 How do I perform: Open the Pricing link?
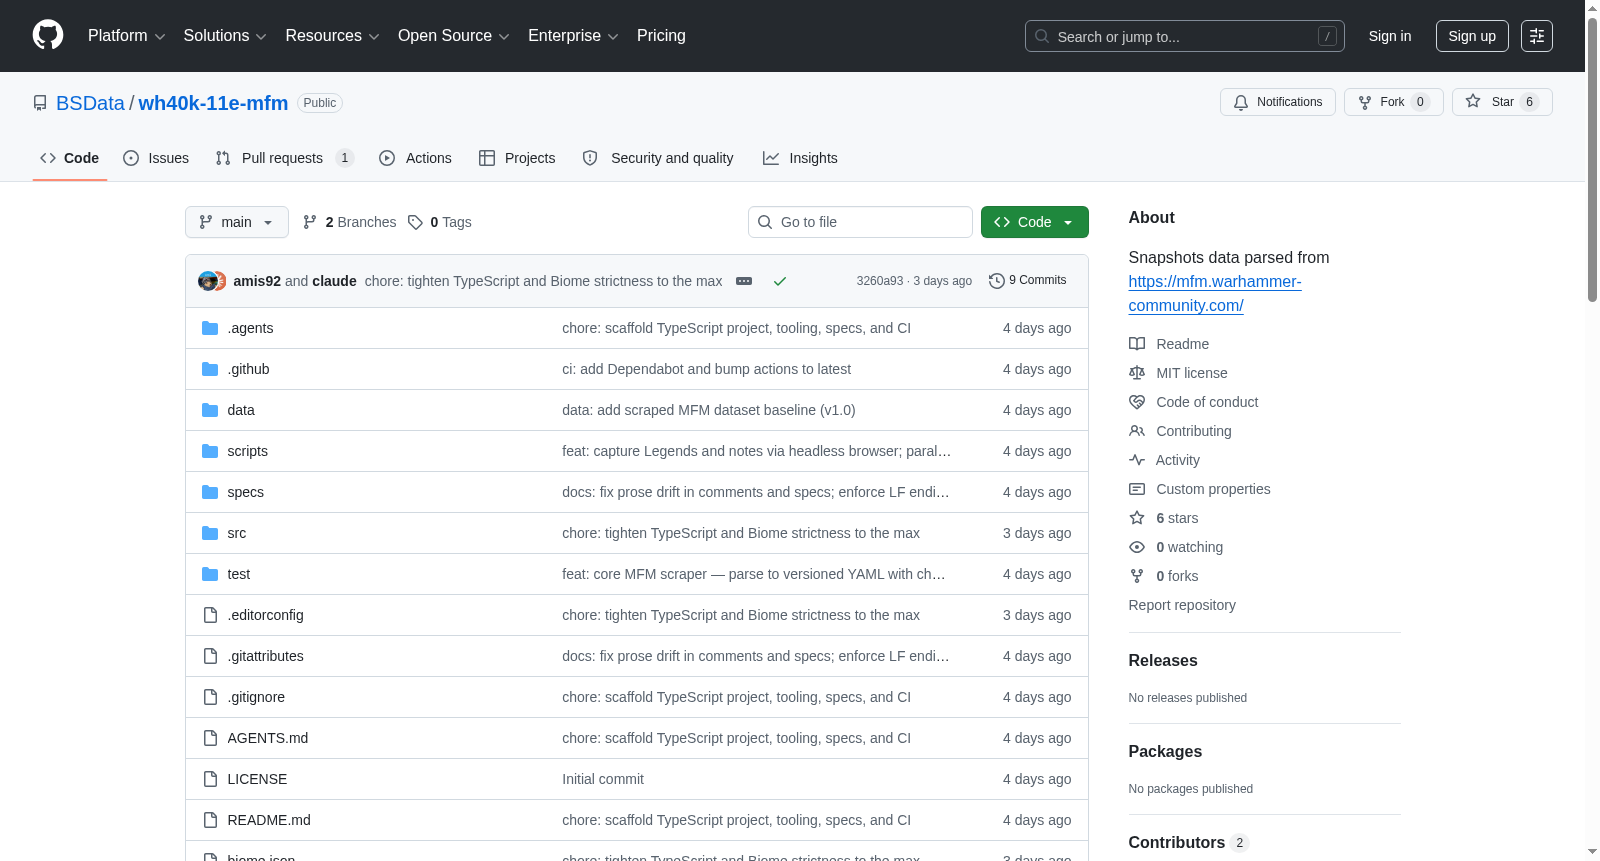tap(661, 36)
